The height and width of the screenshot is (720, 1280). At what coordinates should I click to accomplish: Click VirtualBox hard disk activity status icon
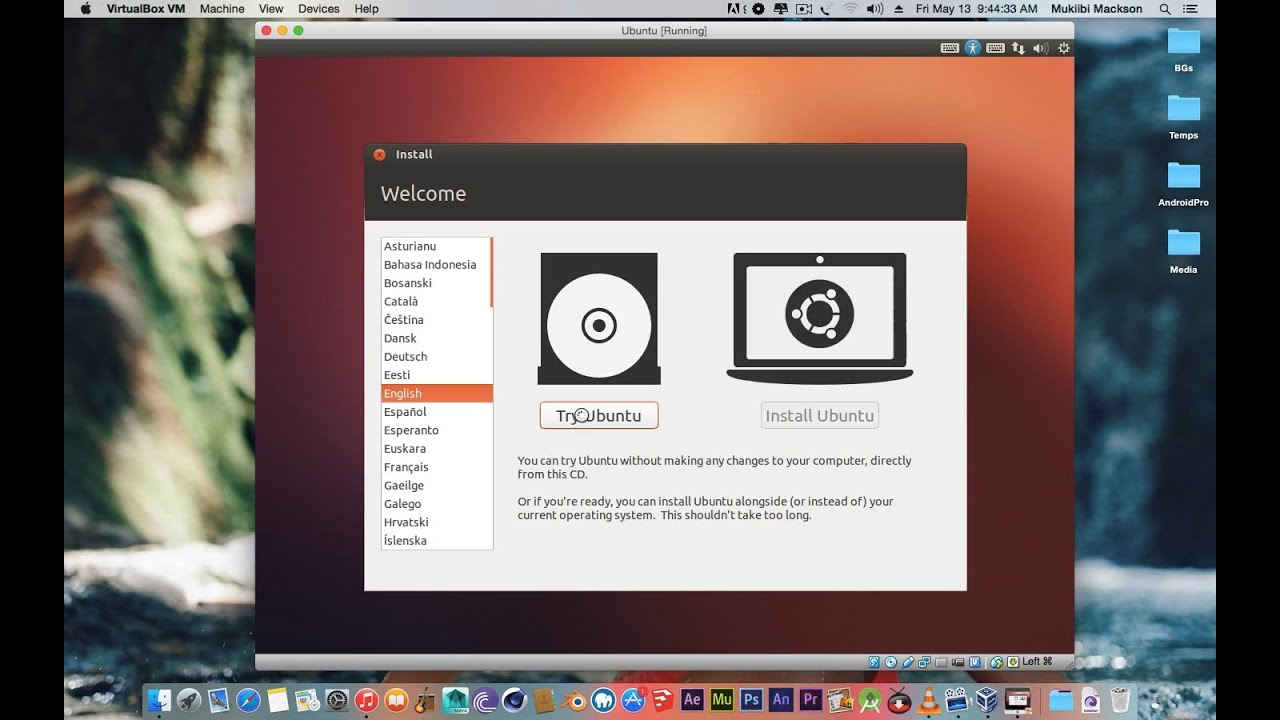pos(874,662)
